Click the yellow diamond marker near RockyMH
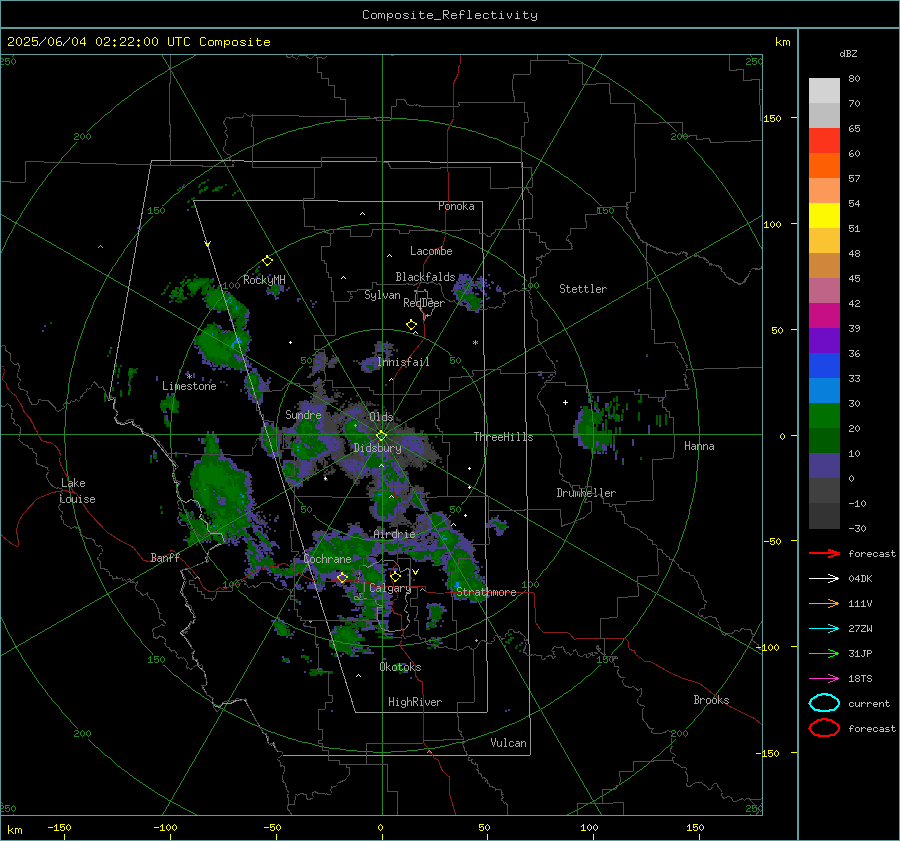Screen dimensions: 900x841 267,261
